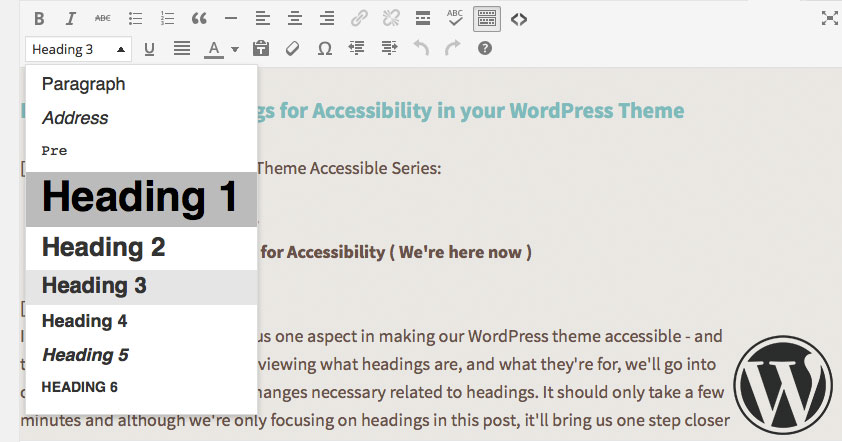This screenshot has width=842, height=442.
Task: Align text left
Action: click(263, 19)
